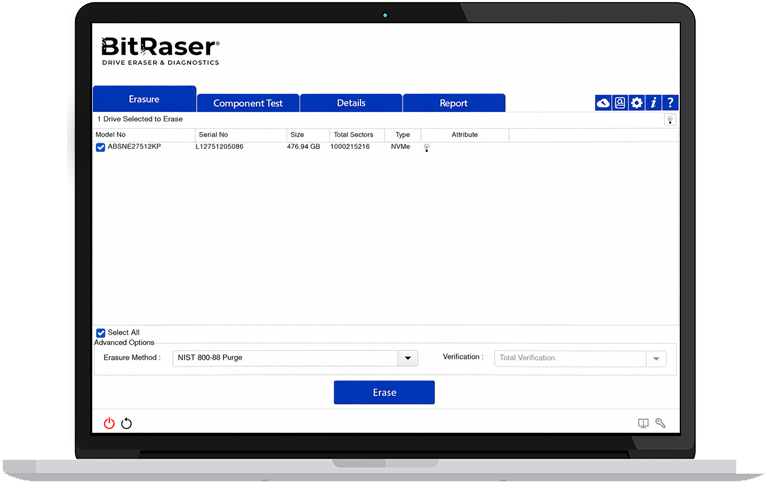Click the Size column header

tap(308, 135)
